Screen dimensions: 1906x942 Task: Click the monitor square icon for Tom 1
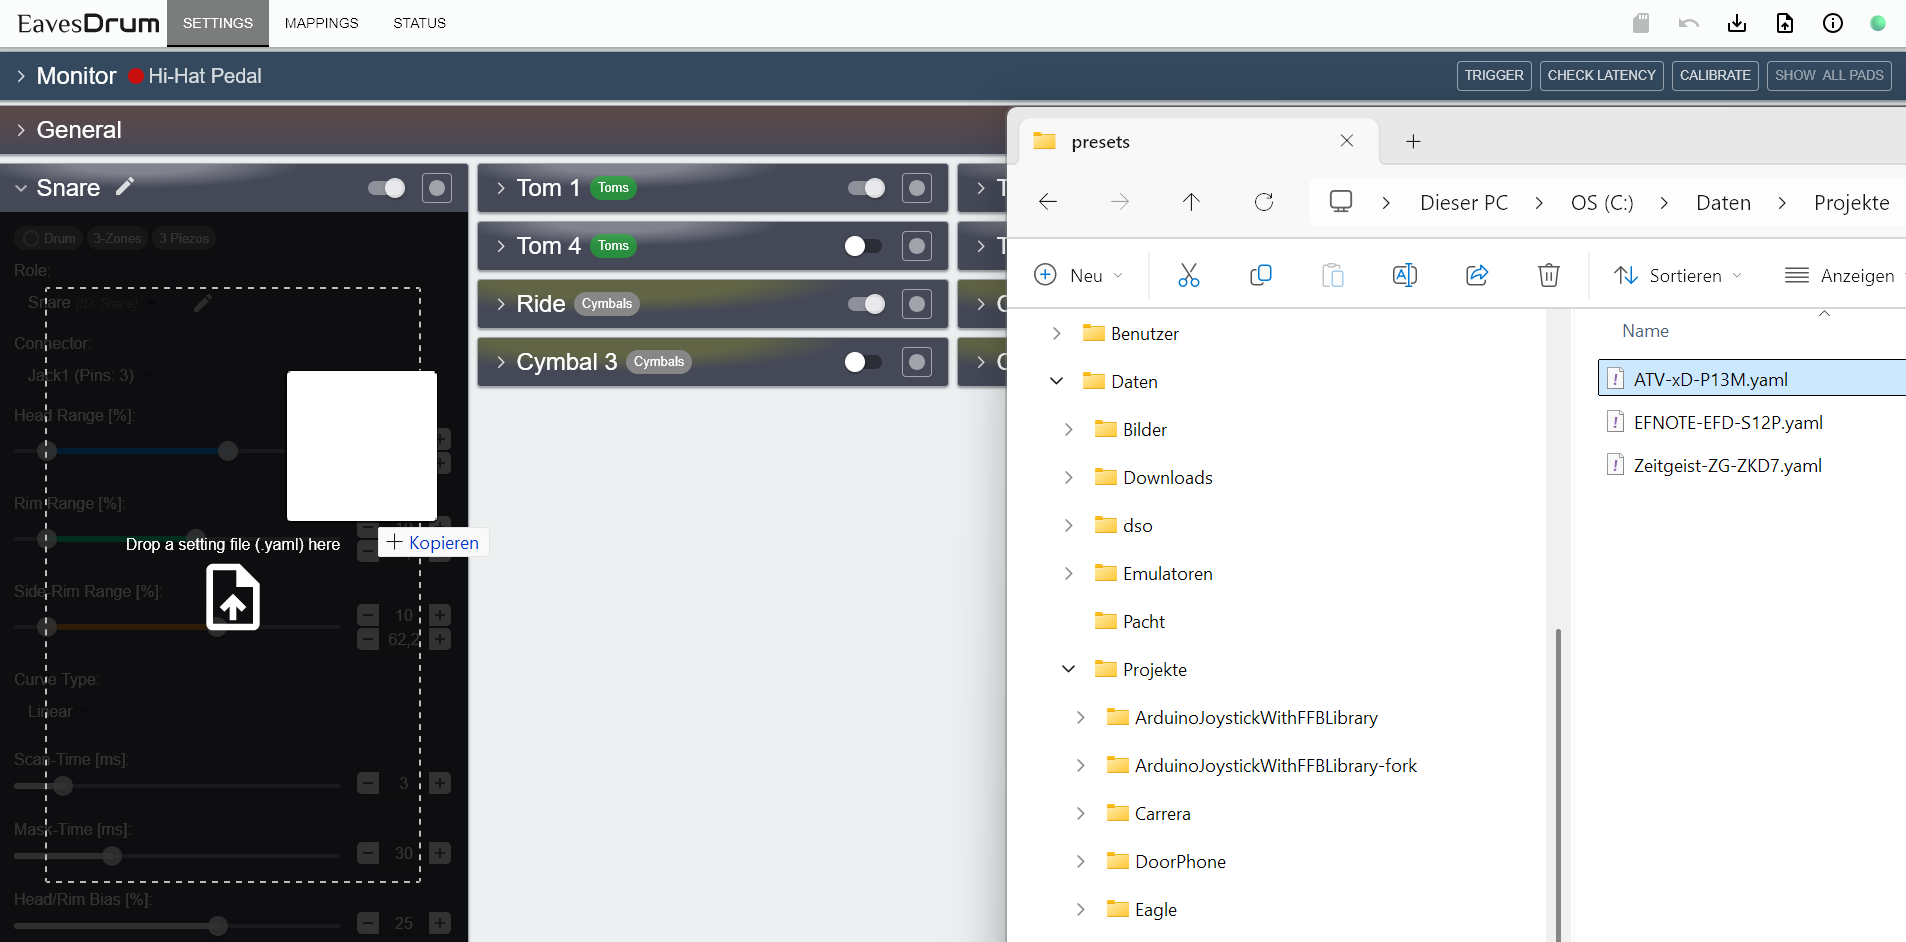pyautogui.click(x=916, y=188)
